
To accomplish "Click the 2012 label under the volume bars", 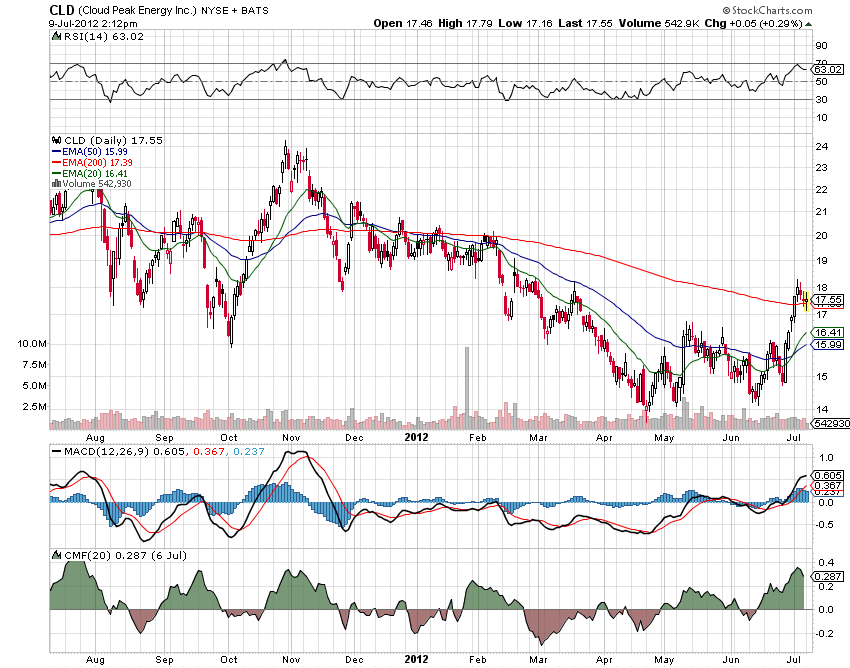I will coord(416,437).
